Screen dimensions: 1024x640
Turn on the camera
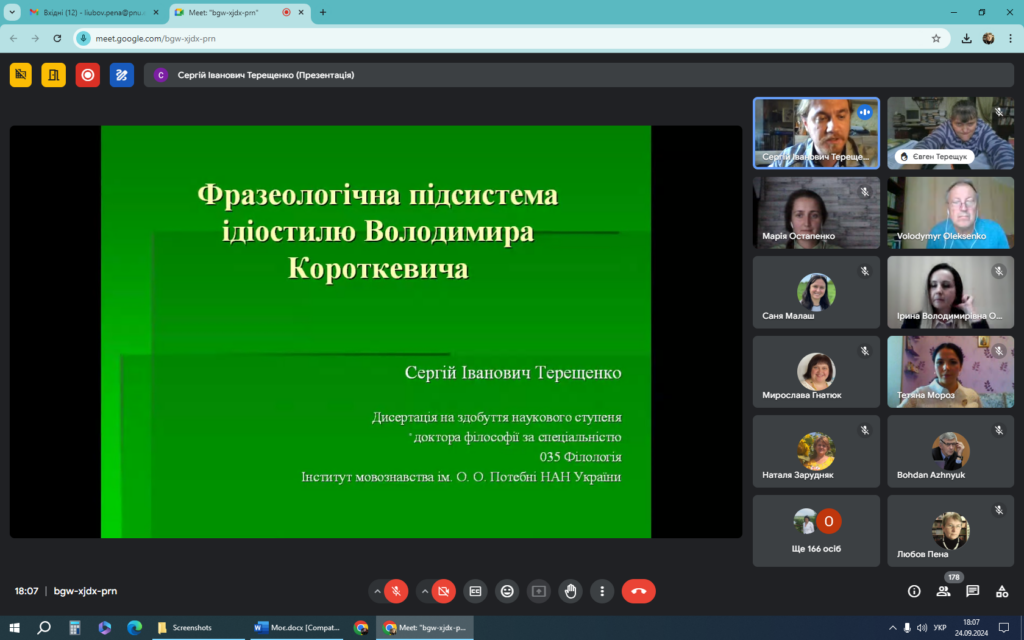click(x=444, y=591)
